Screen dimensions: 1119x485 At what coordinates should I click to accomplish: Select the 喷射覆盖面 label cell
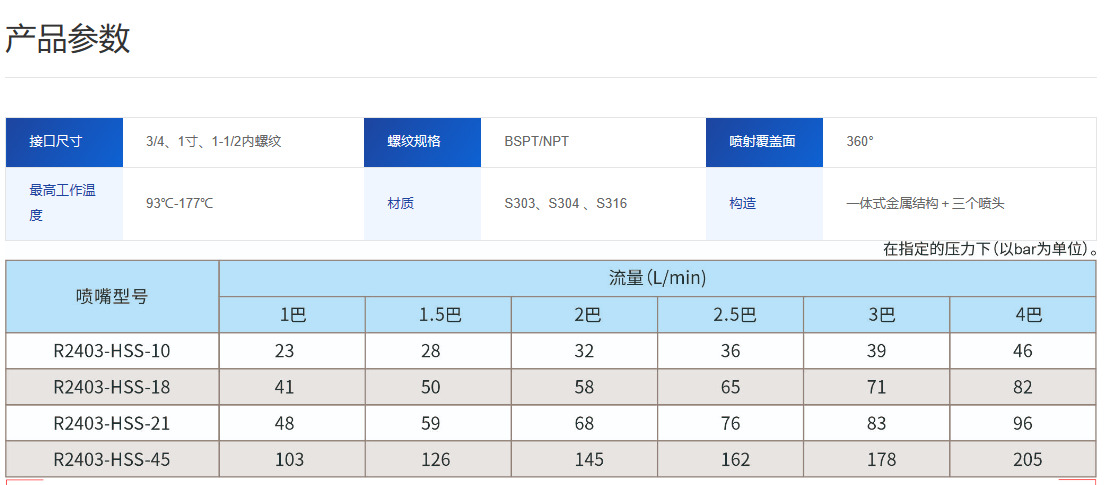click(x=763, y=141)
